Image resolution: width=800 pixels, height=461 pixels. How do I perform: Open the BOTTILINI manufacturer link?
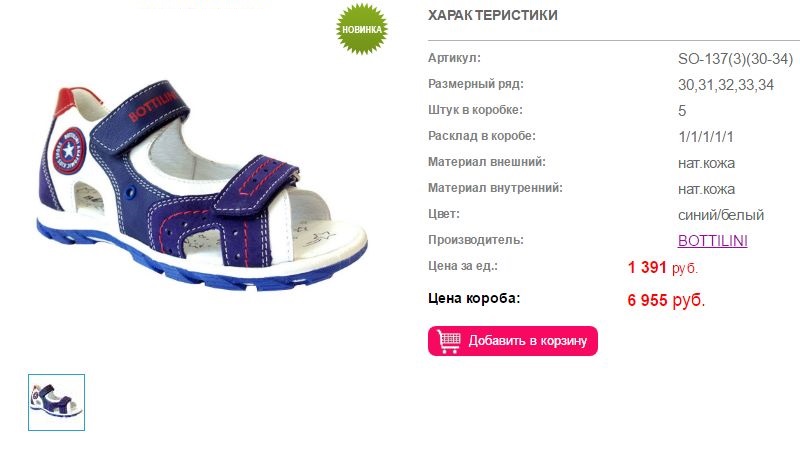(712, 241)
